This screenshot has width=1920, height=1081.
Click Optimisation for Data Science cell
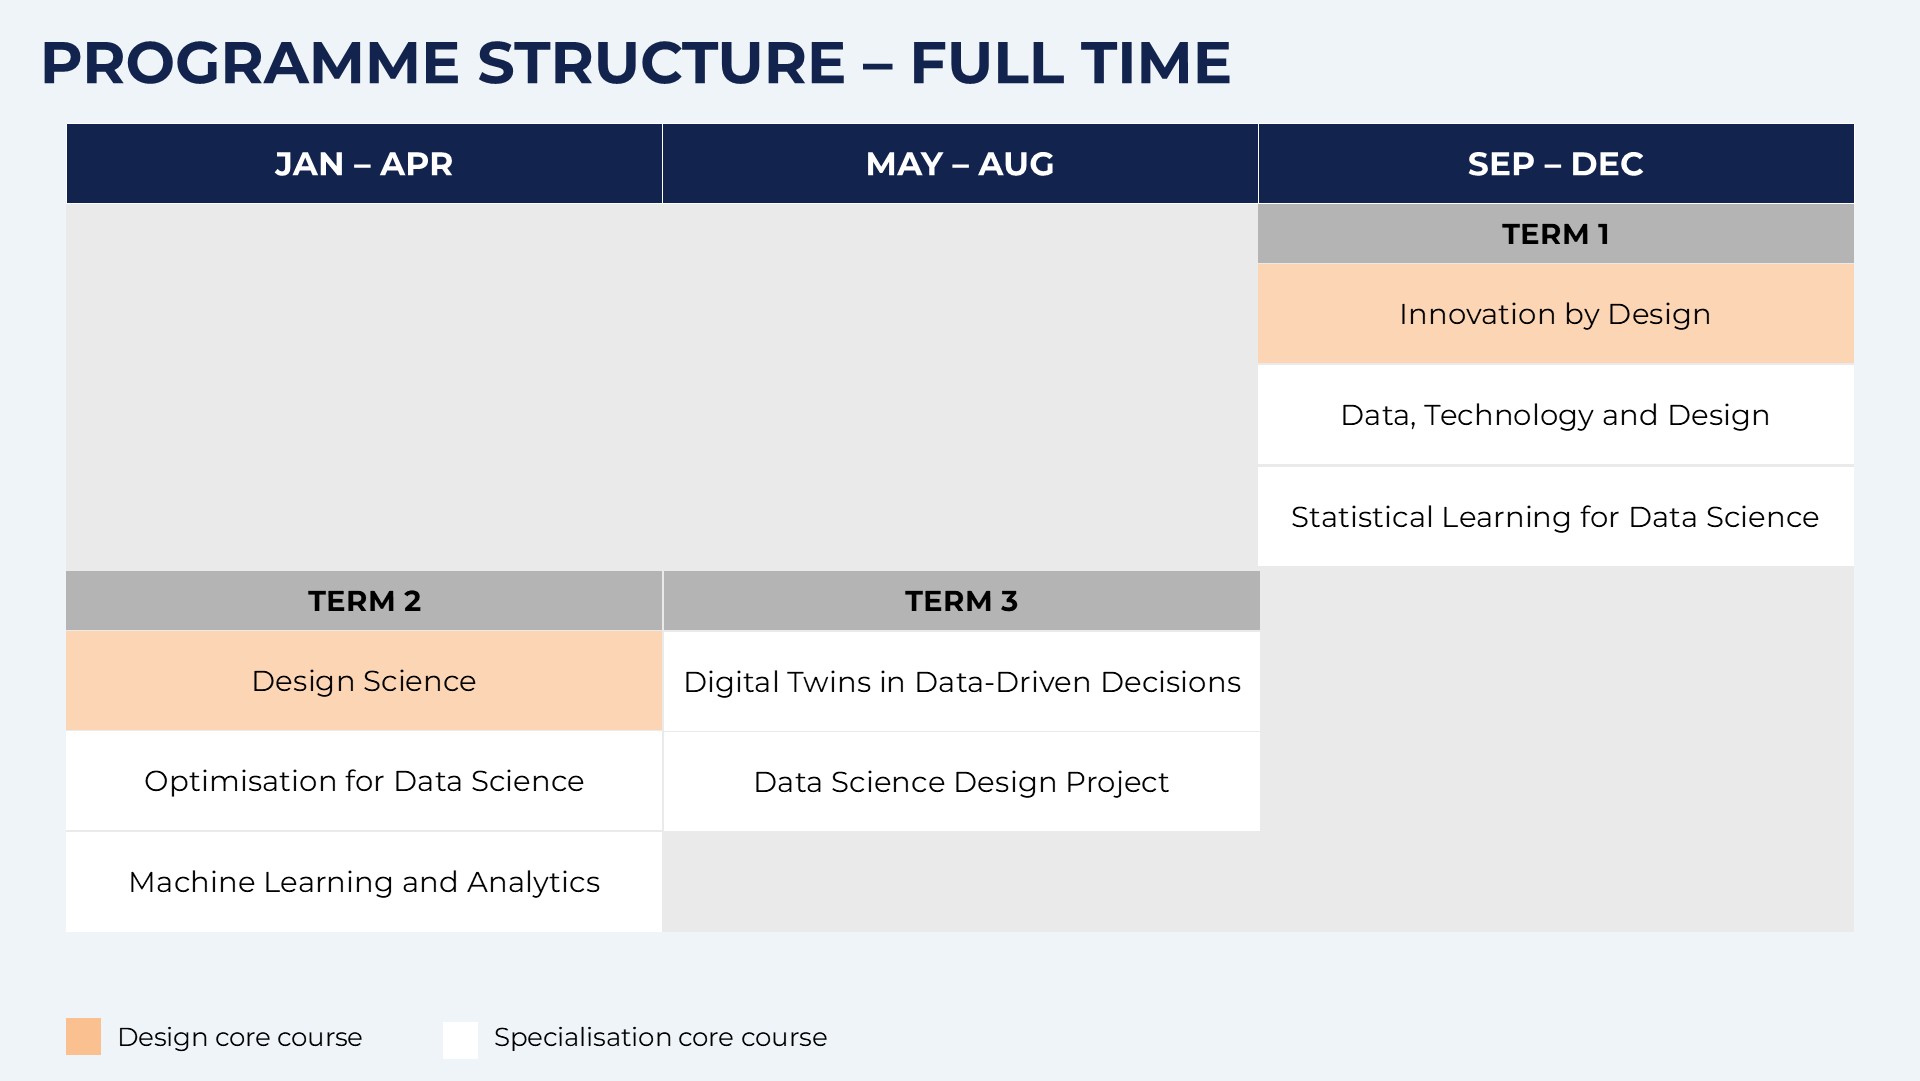pos(364,781)
